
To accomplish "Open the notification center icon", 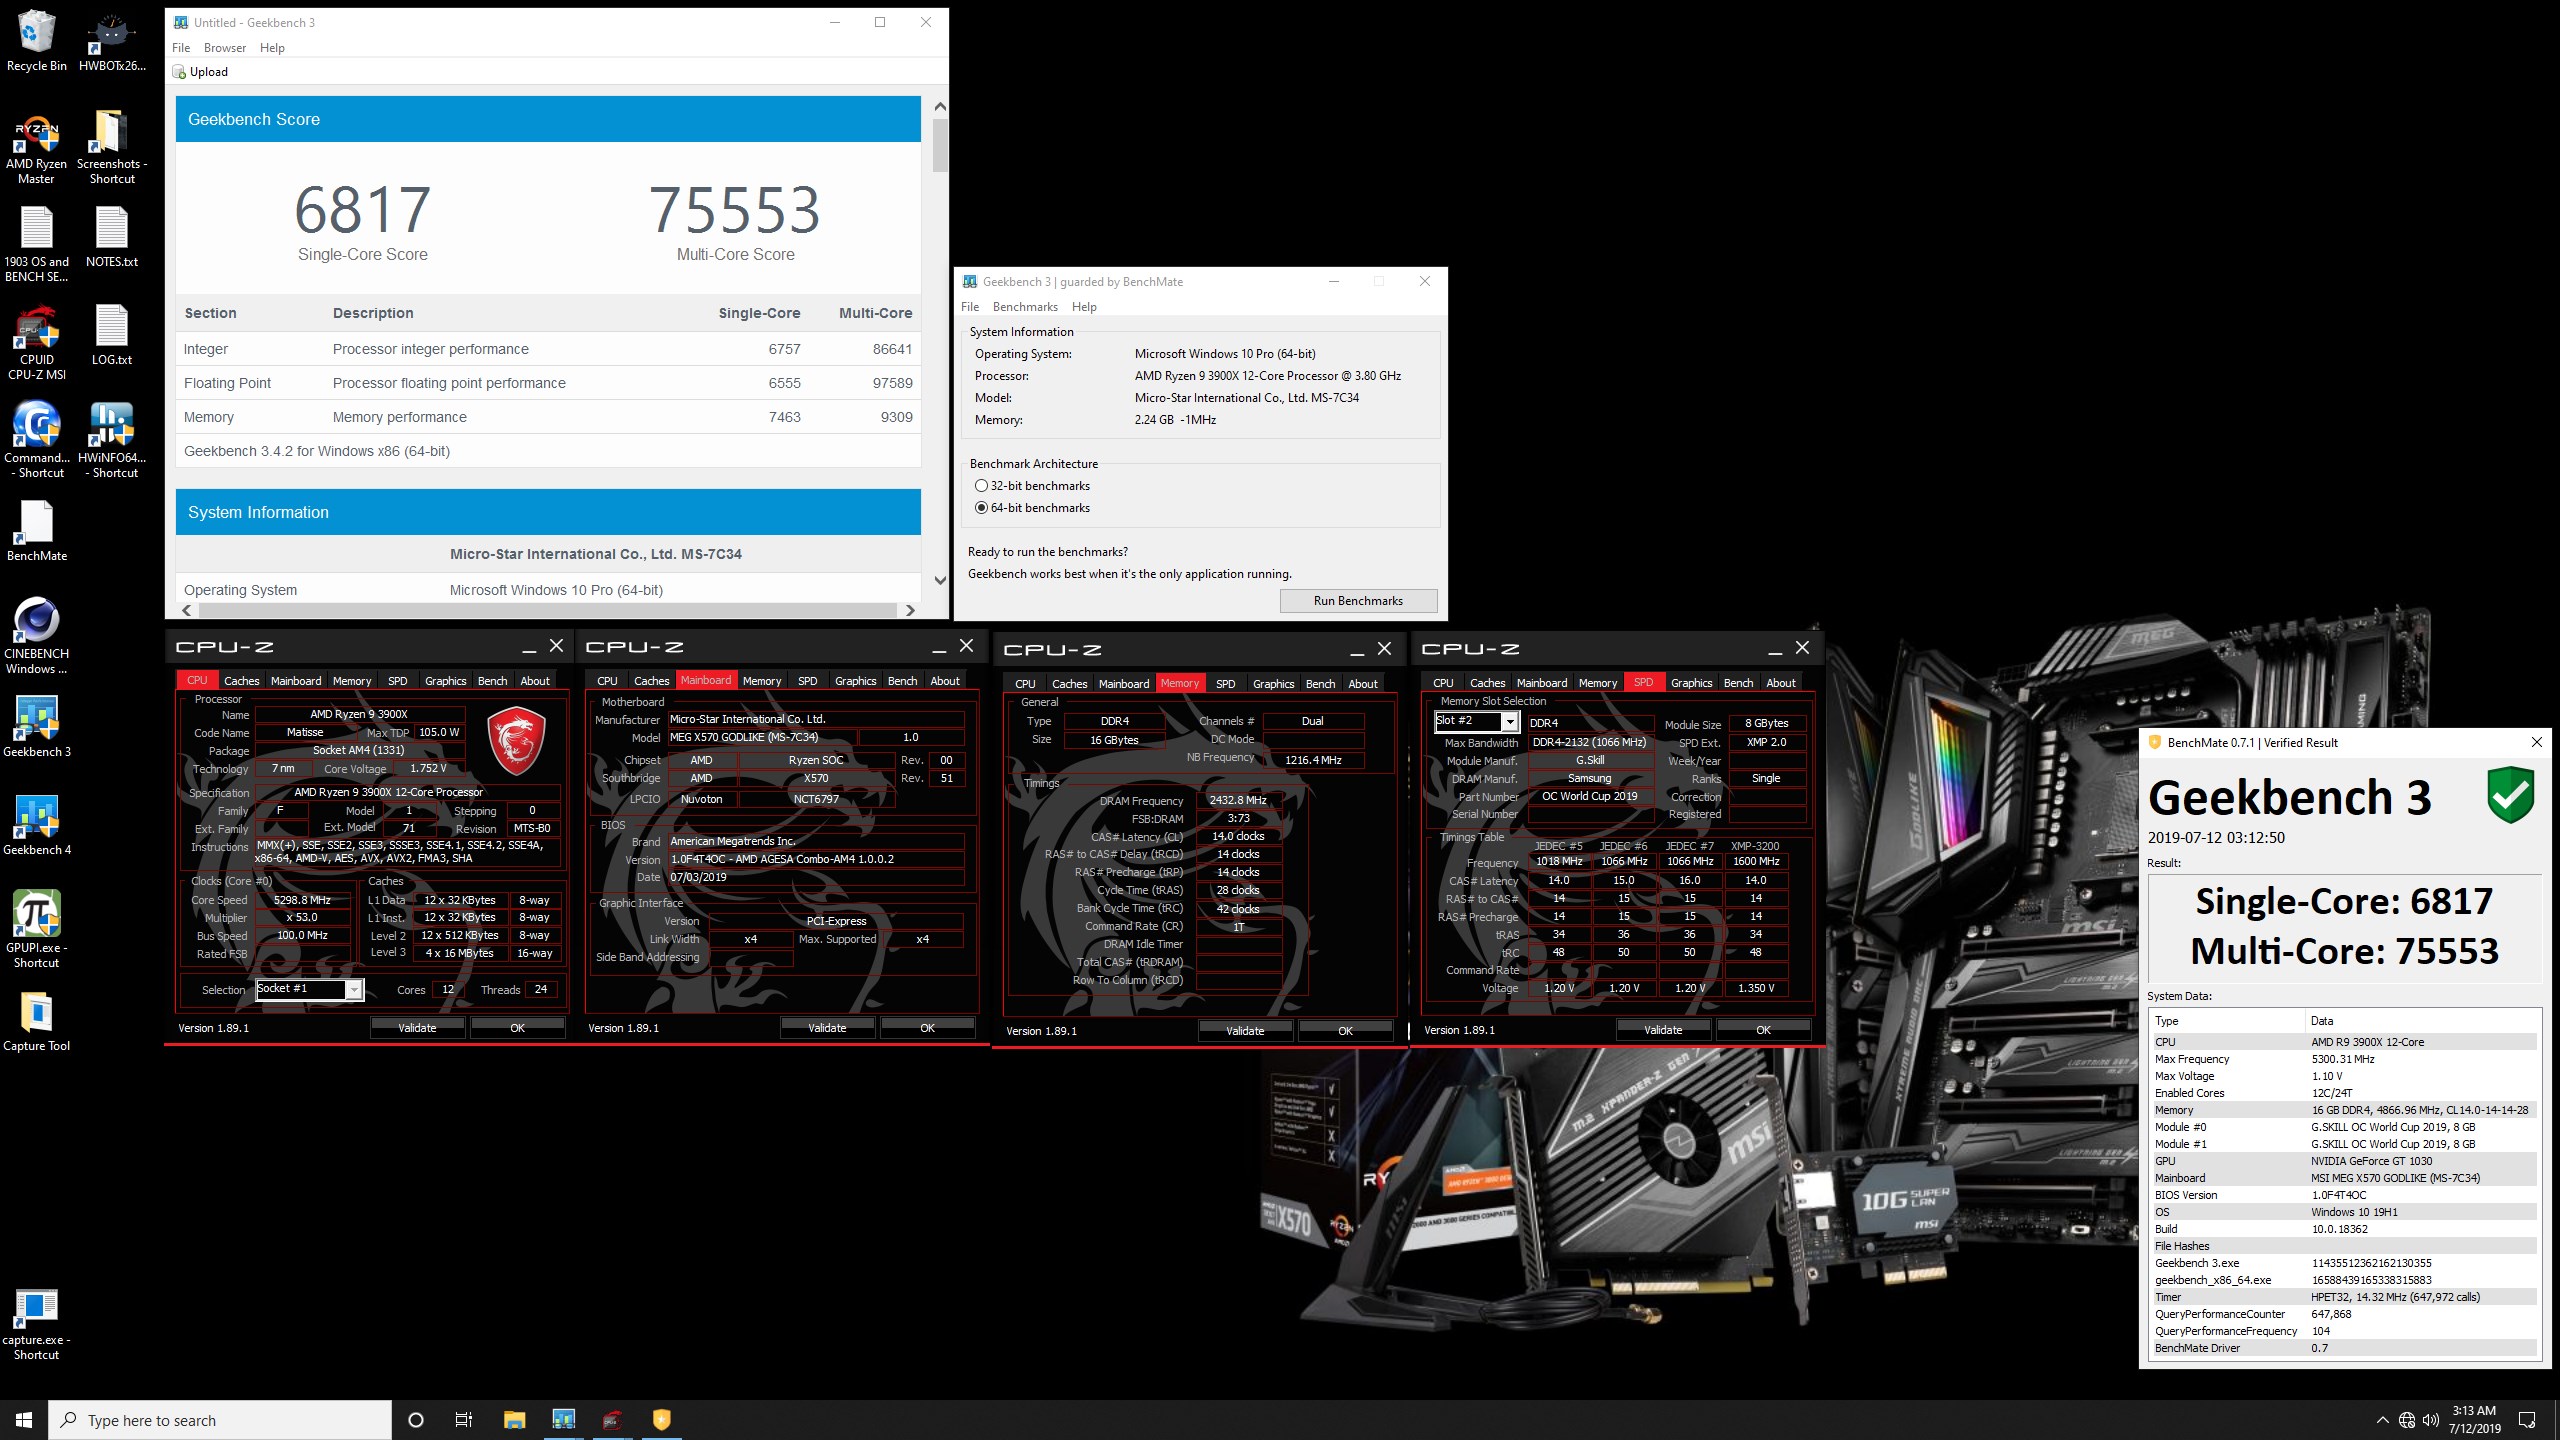I will (x=2527, y=1420).
